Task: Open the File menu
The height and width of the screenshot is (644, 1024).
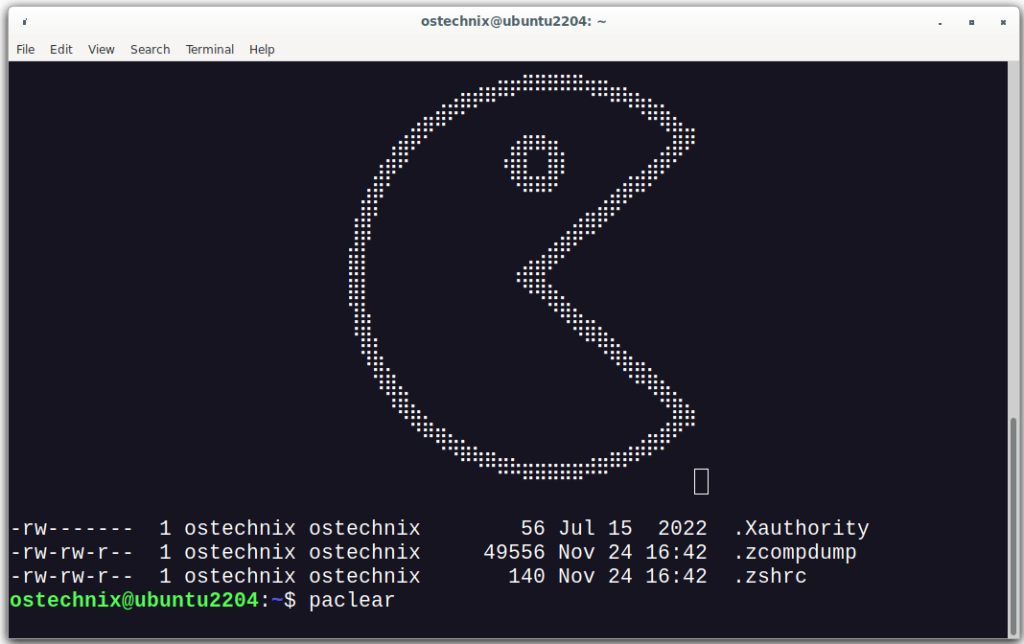Action: pos(25,49)
